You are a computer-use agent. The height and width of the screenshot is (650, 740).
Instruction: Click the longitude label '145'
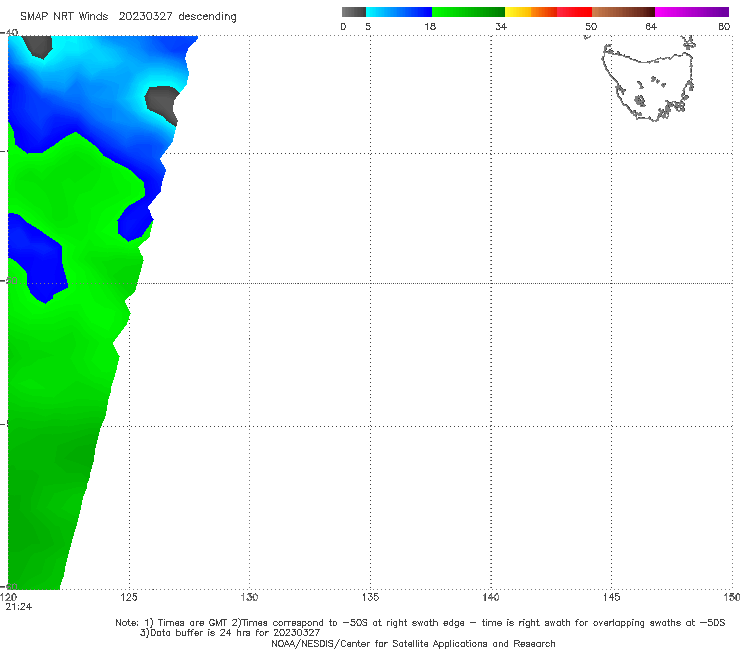tap(611, 597)
